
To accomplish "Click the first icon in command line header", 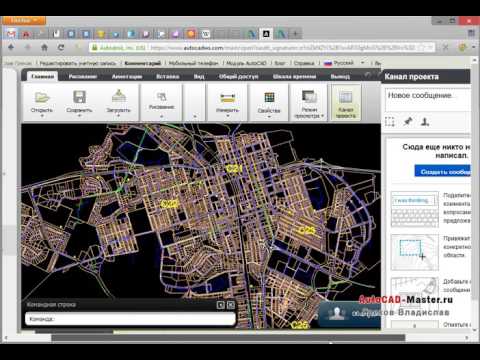I will click(x=220, y=305).
